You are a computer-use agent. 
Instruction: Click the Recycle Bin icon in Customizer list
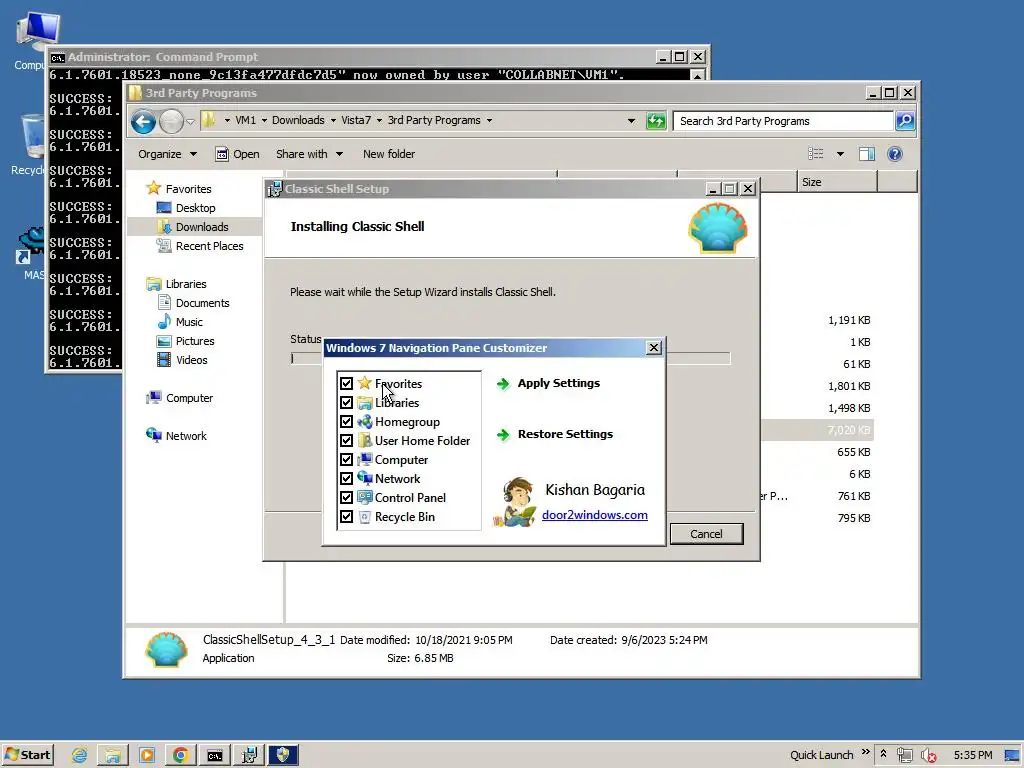coord(364,517)
